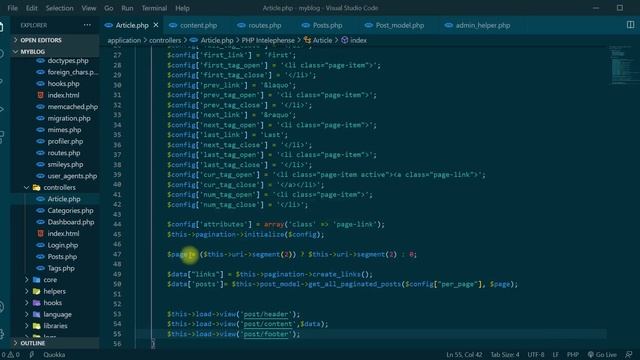Image resolution: width=640 pixels, height=360 pixels.
Task: Click Go Live in status bar
Action: 602,354
